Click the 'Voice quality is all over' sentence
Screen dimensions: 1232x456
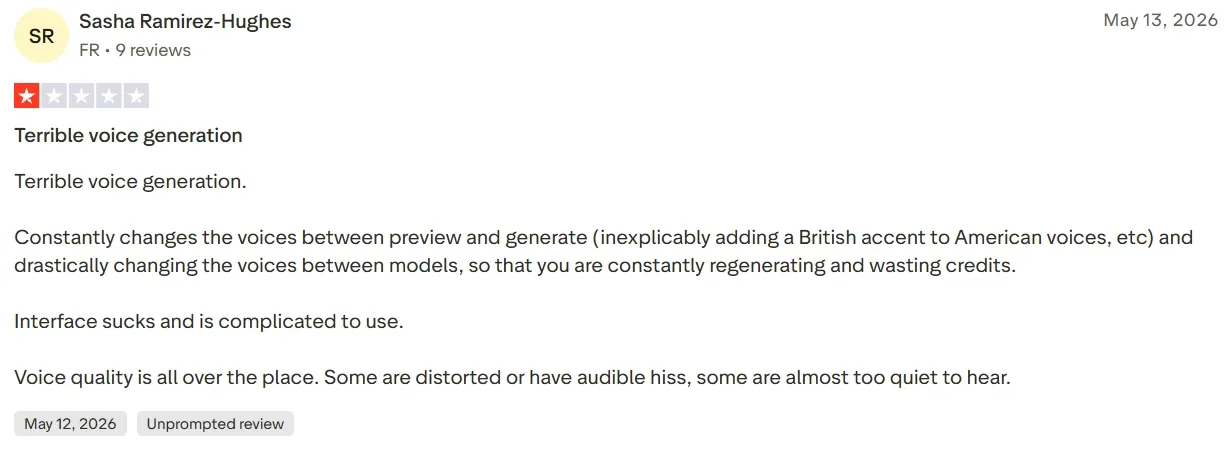pos(513,378)
